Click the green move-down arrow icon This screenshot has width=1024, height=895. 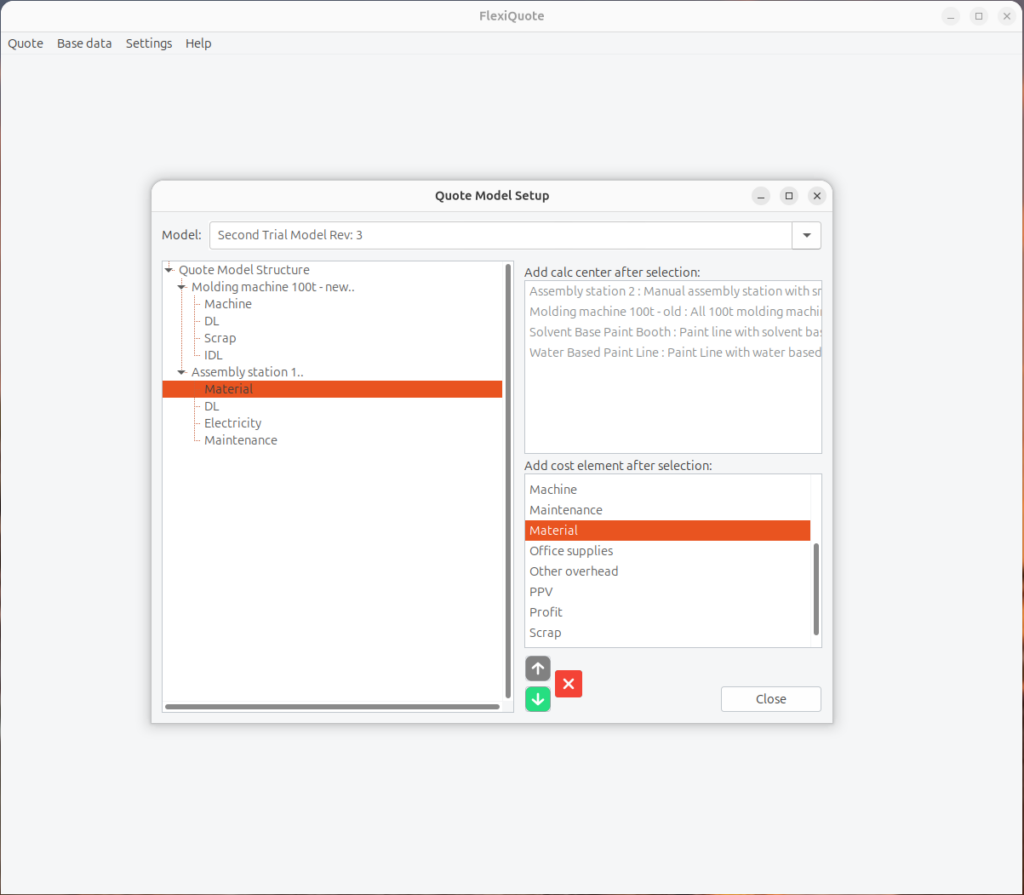[538, 699]
